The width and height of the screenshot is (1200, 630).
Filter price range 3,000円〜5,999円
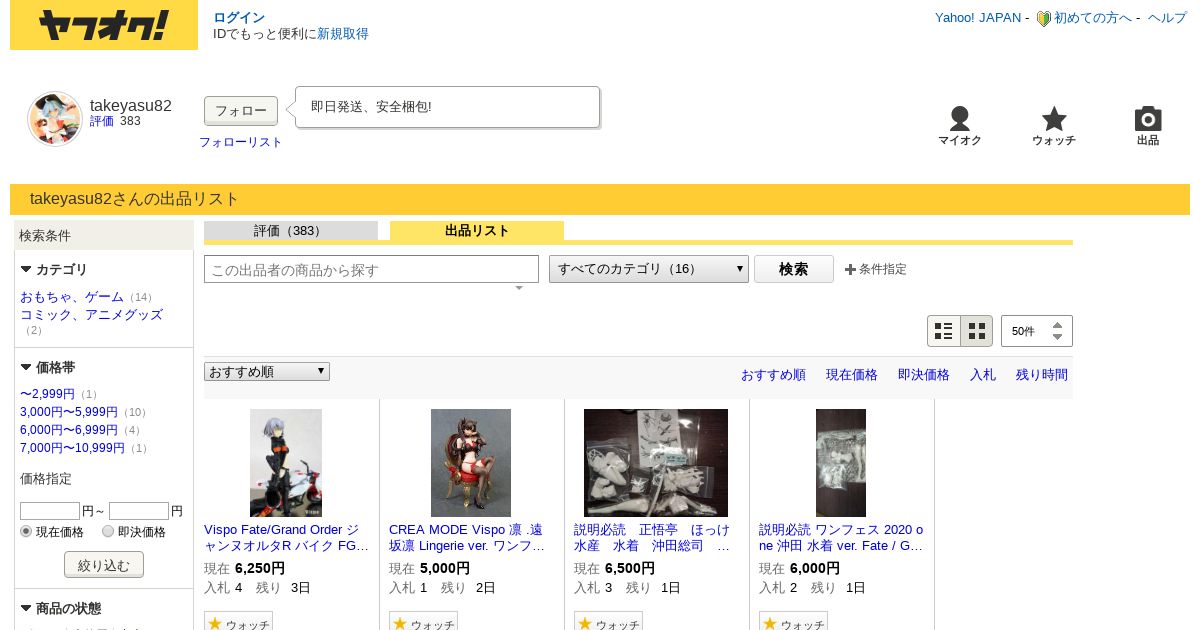click(69, 412)
